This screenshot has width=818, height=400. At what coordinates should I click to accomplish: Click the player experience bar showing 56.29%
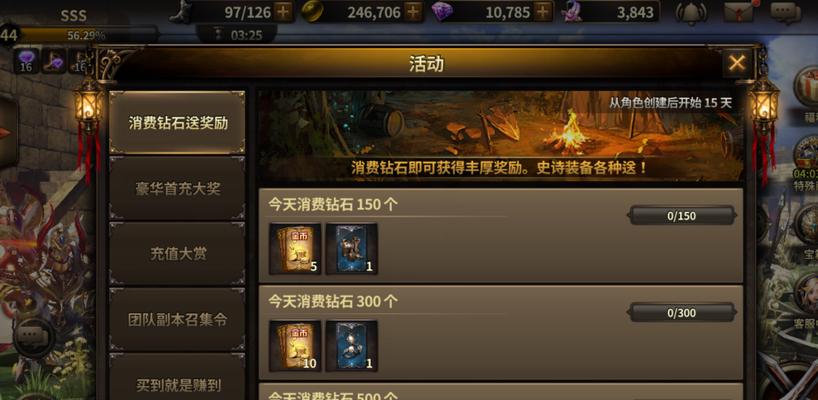coord(88,35)
